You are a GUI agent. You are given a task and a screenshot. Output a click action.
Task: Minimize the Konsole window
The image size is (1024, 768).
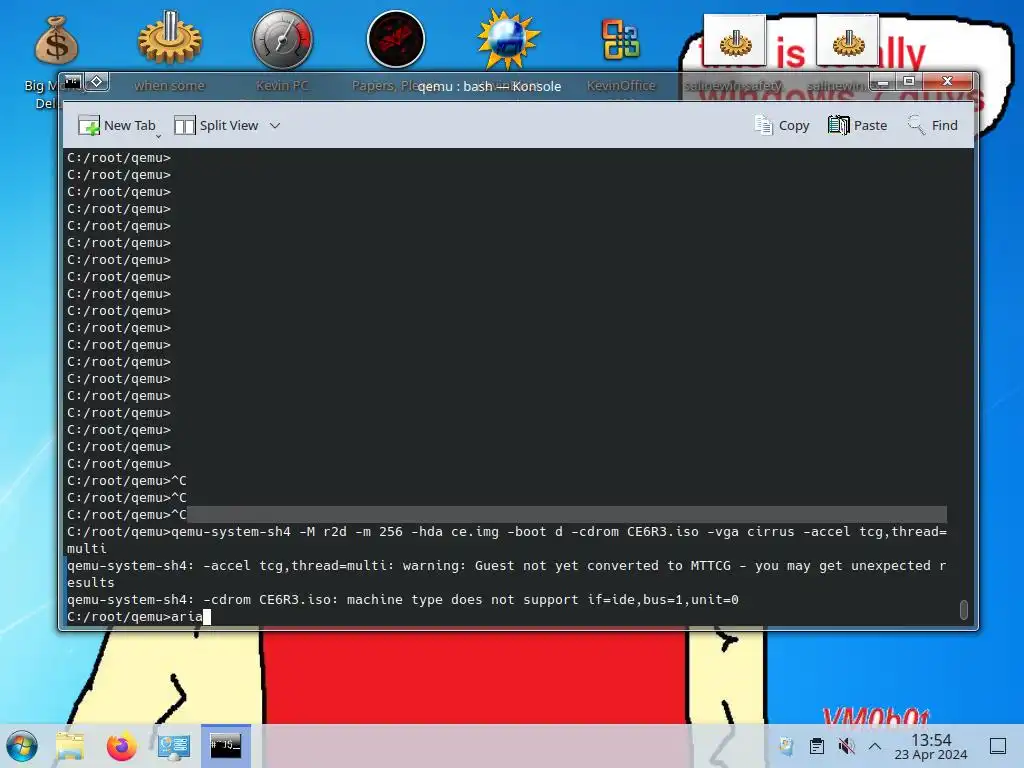(x=883, y=82)
